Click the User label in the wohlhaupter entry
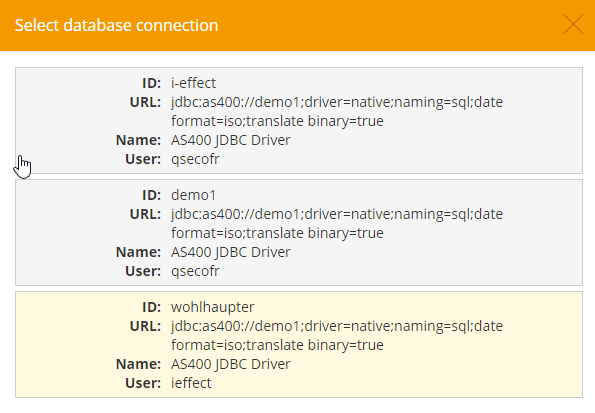The width and height of the screenshot is (595, 413). pyautogui.click(x=143, y=383)
